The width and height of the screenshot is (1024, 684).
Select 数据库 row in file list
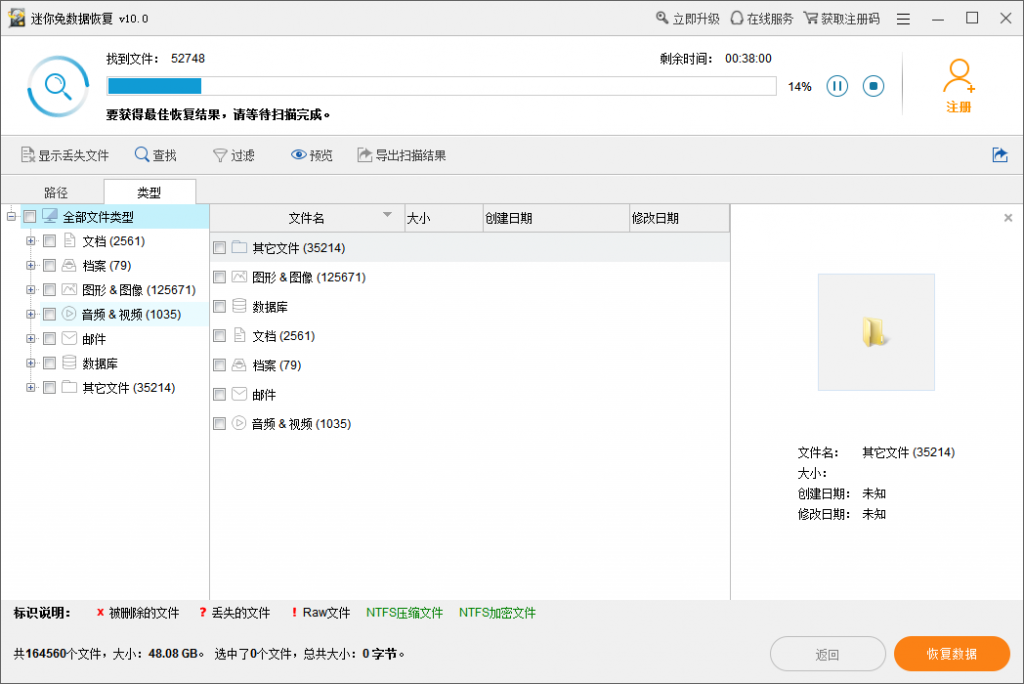tap(470, 306)
